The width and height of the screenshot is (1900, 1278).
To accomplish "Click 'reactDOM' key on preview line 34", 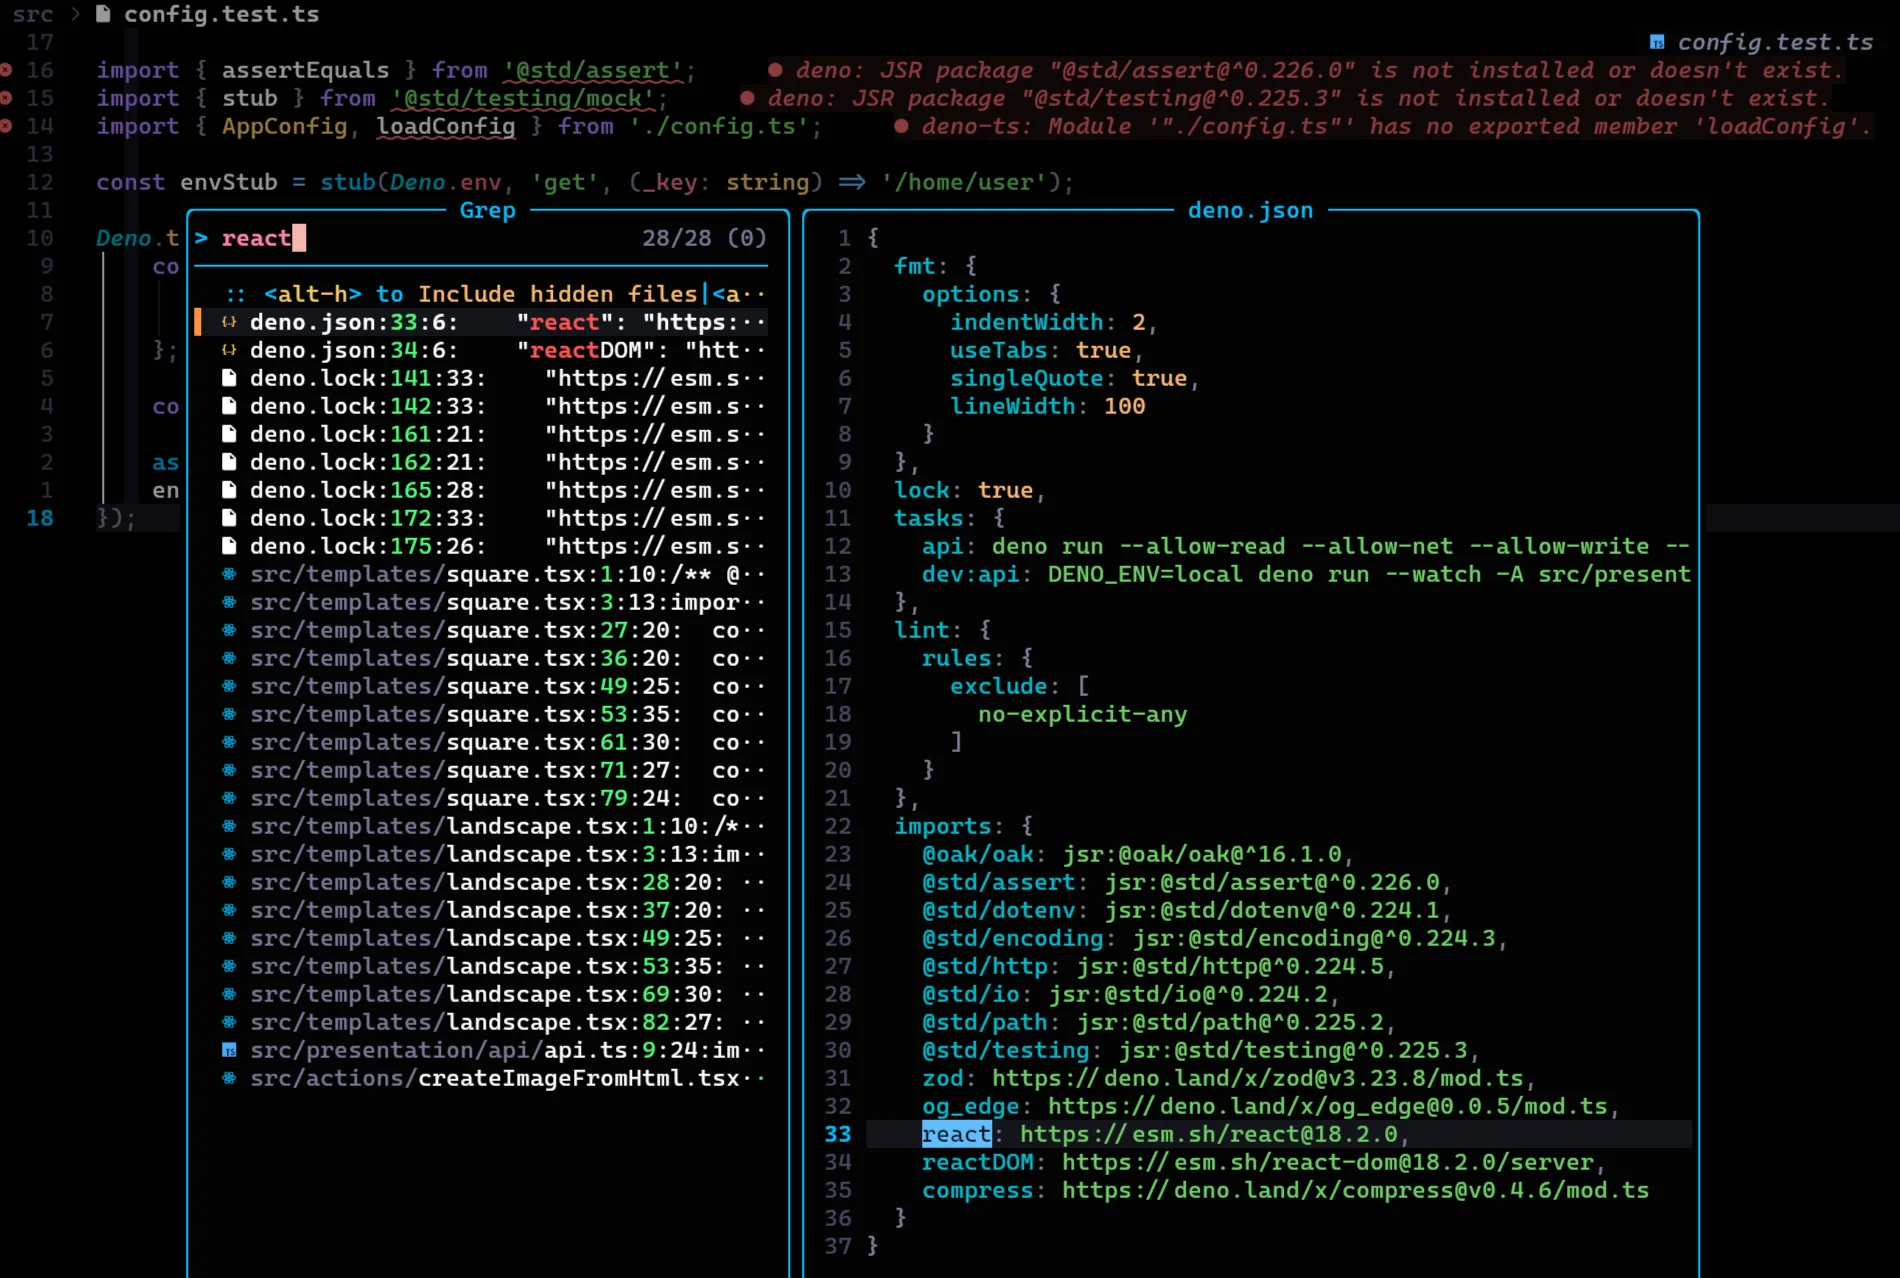I will [x=978, y=1162].
